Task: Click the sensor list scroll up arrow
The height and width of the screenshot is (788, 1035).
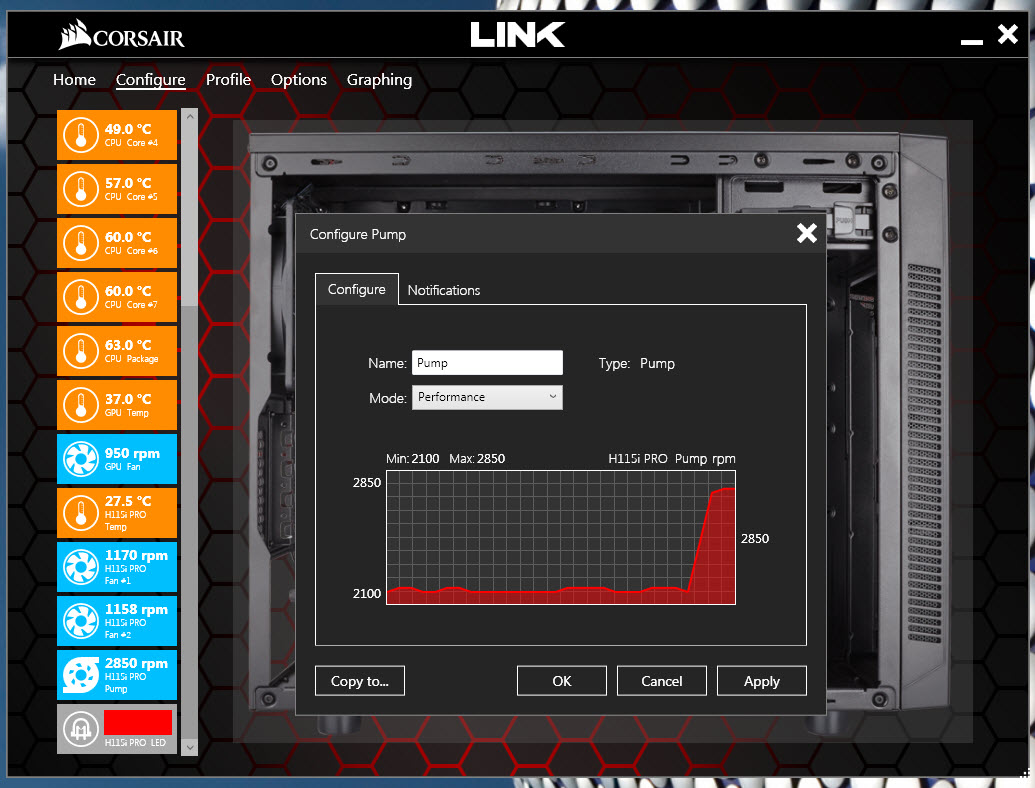Action: (x=189, y=117)
